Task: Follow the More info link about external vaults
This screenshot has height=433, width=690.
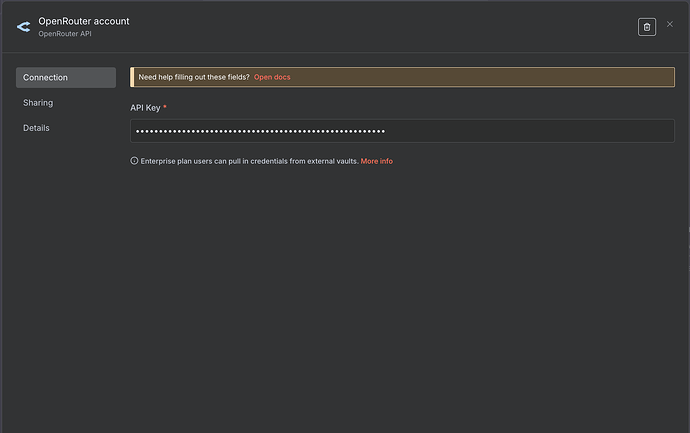Action: tap(377, 161)
